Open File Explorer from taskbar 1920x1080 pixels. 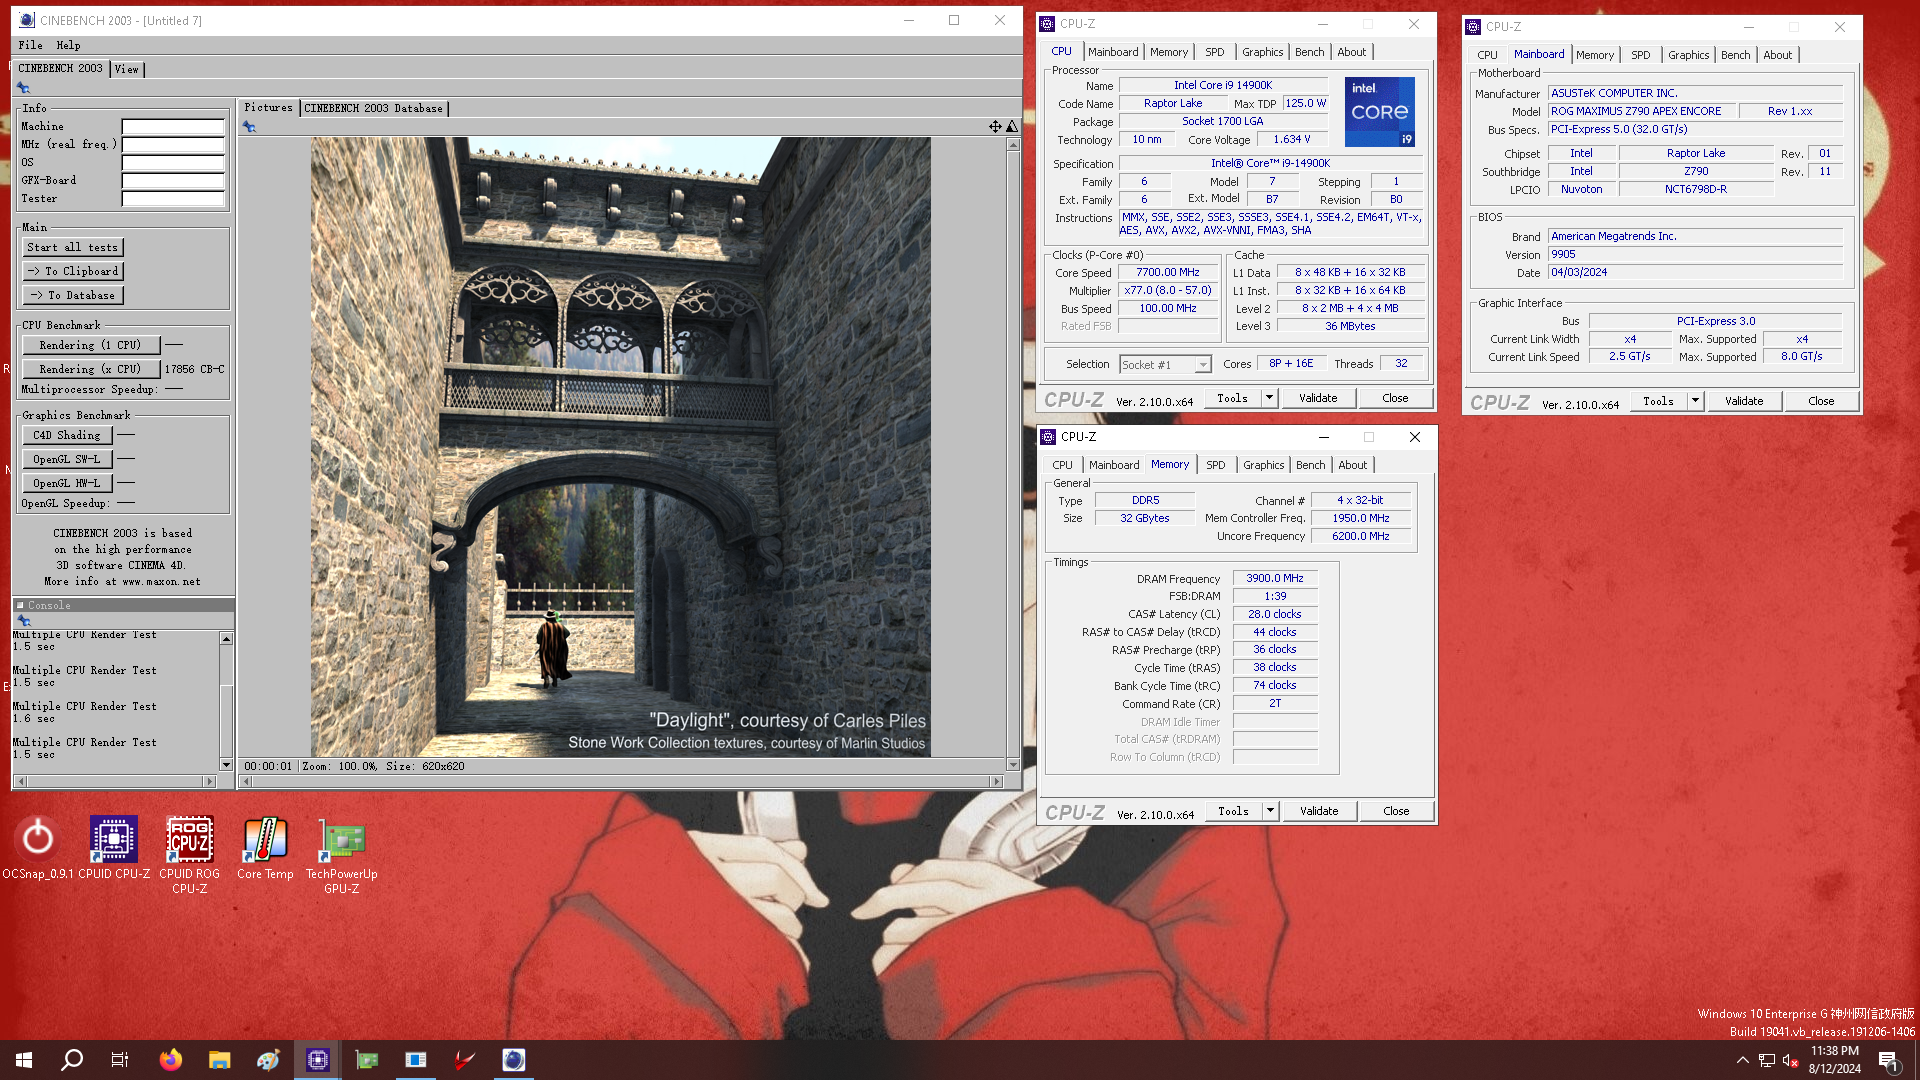coord(220,1060)
